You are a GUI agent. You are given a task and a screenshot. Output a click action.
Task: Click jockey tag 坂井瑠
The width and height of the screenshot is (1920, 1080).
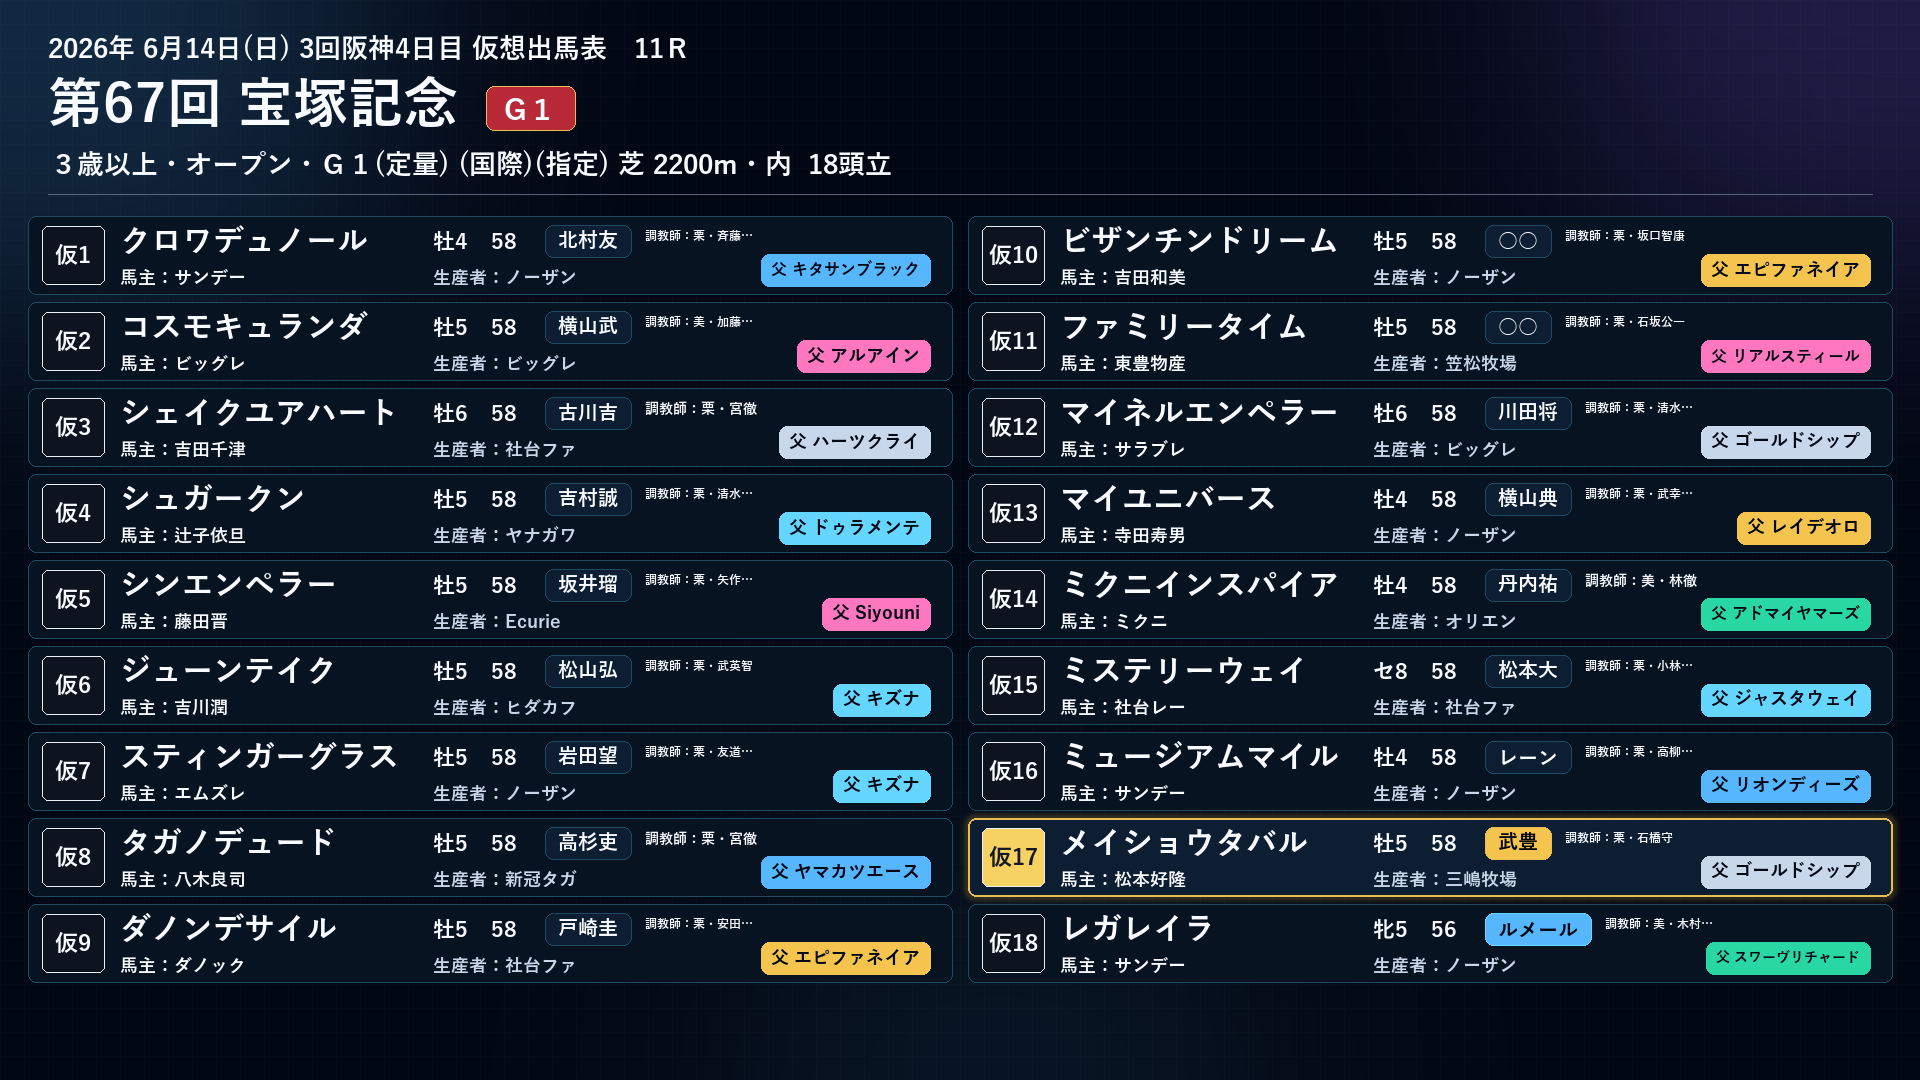click(x=588, y=585)
